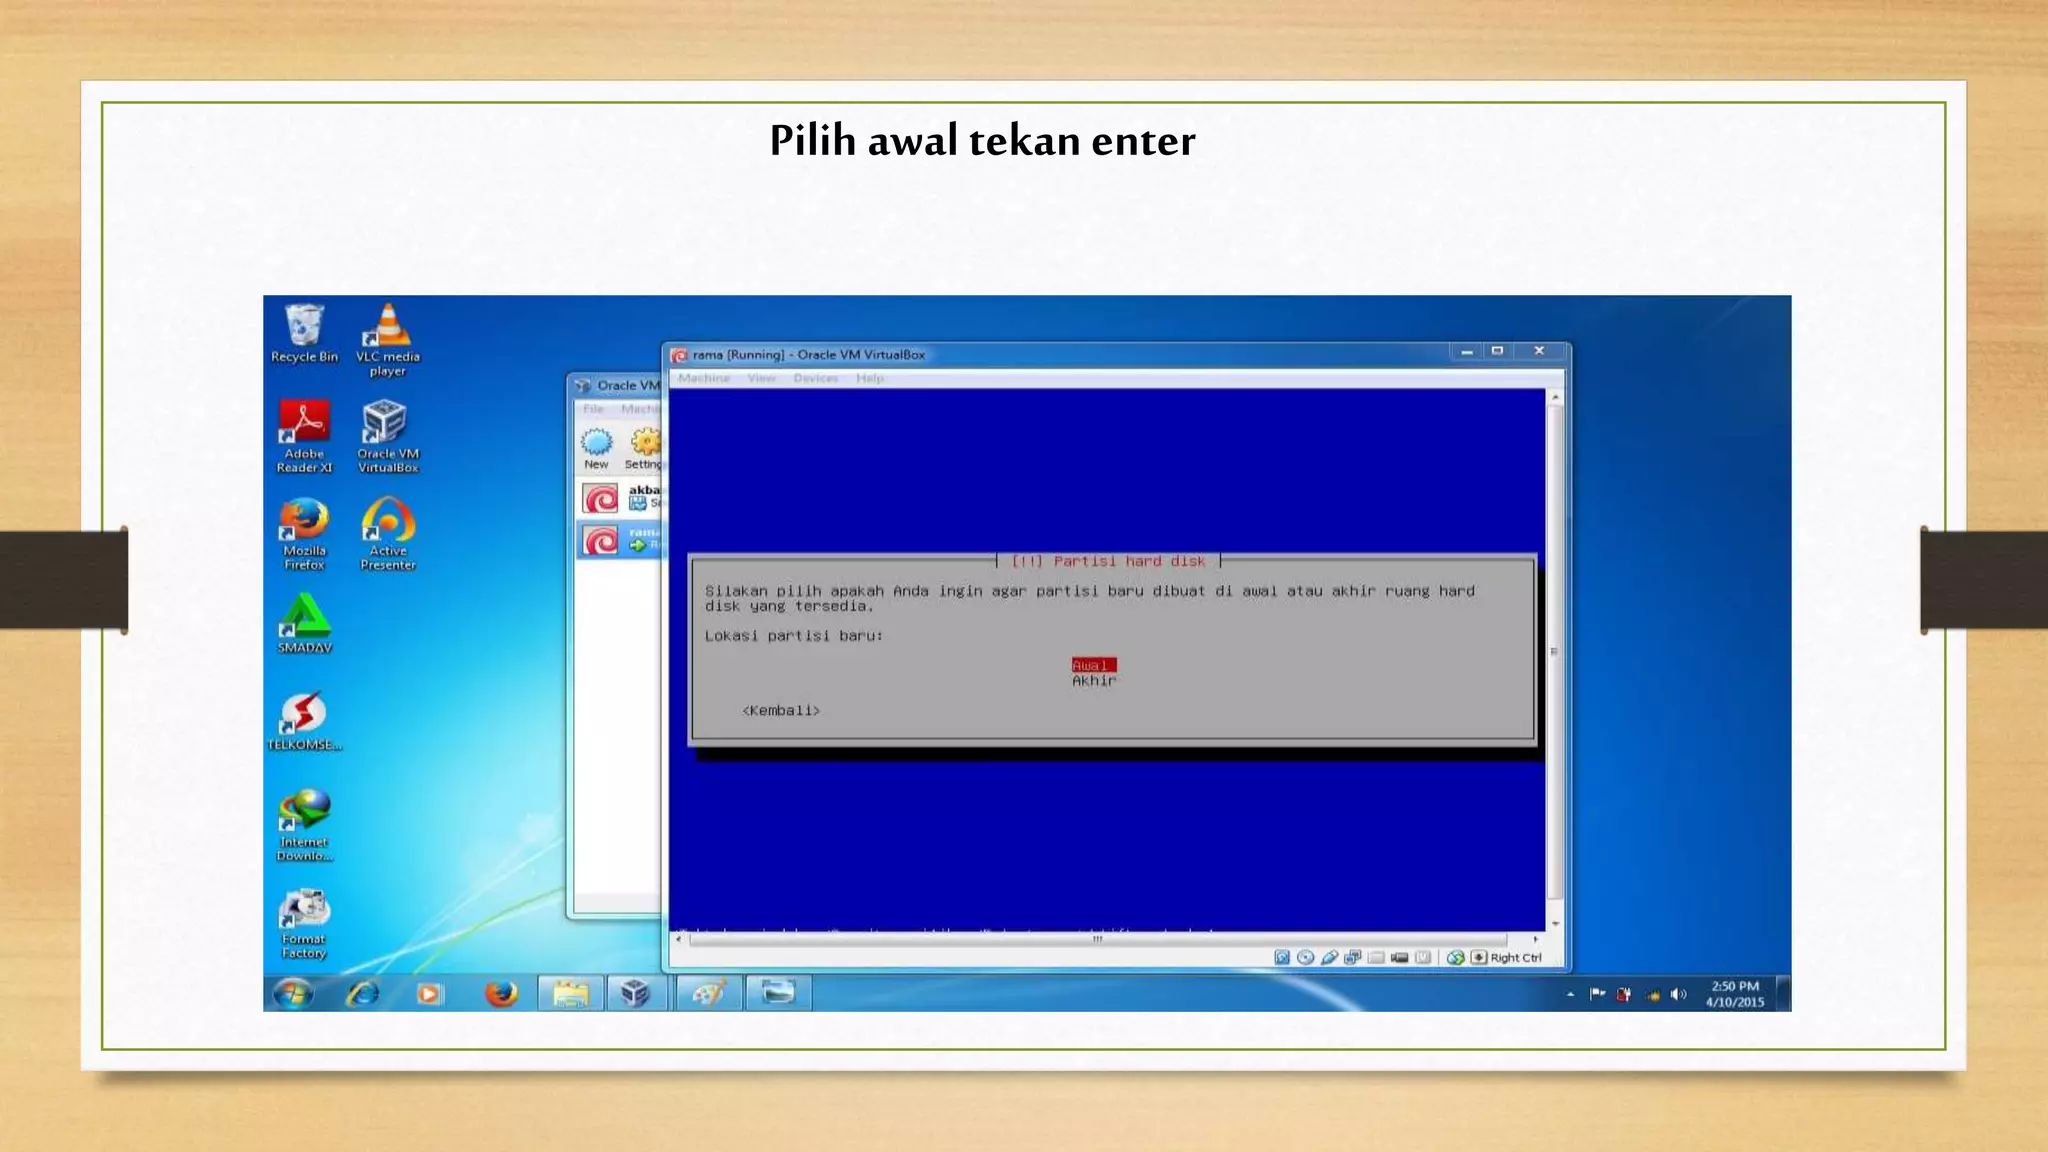2048x1152 pixels.
Task: Click the virtualization features status icon
Action: click(x=1423, y=957)
